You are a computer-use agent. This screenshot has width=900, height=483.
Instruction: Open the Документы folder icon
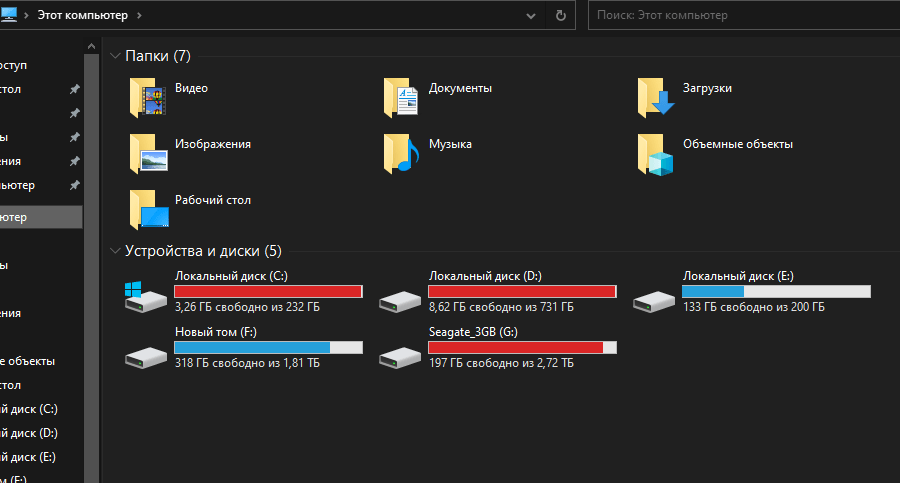pyautogui.click(x=402, y=98)
